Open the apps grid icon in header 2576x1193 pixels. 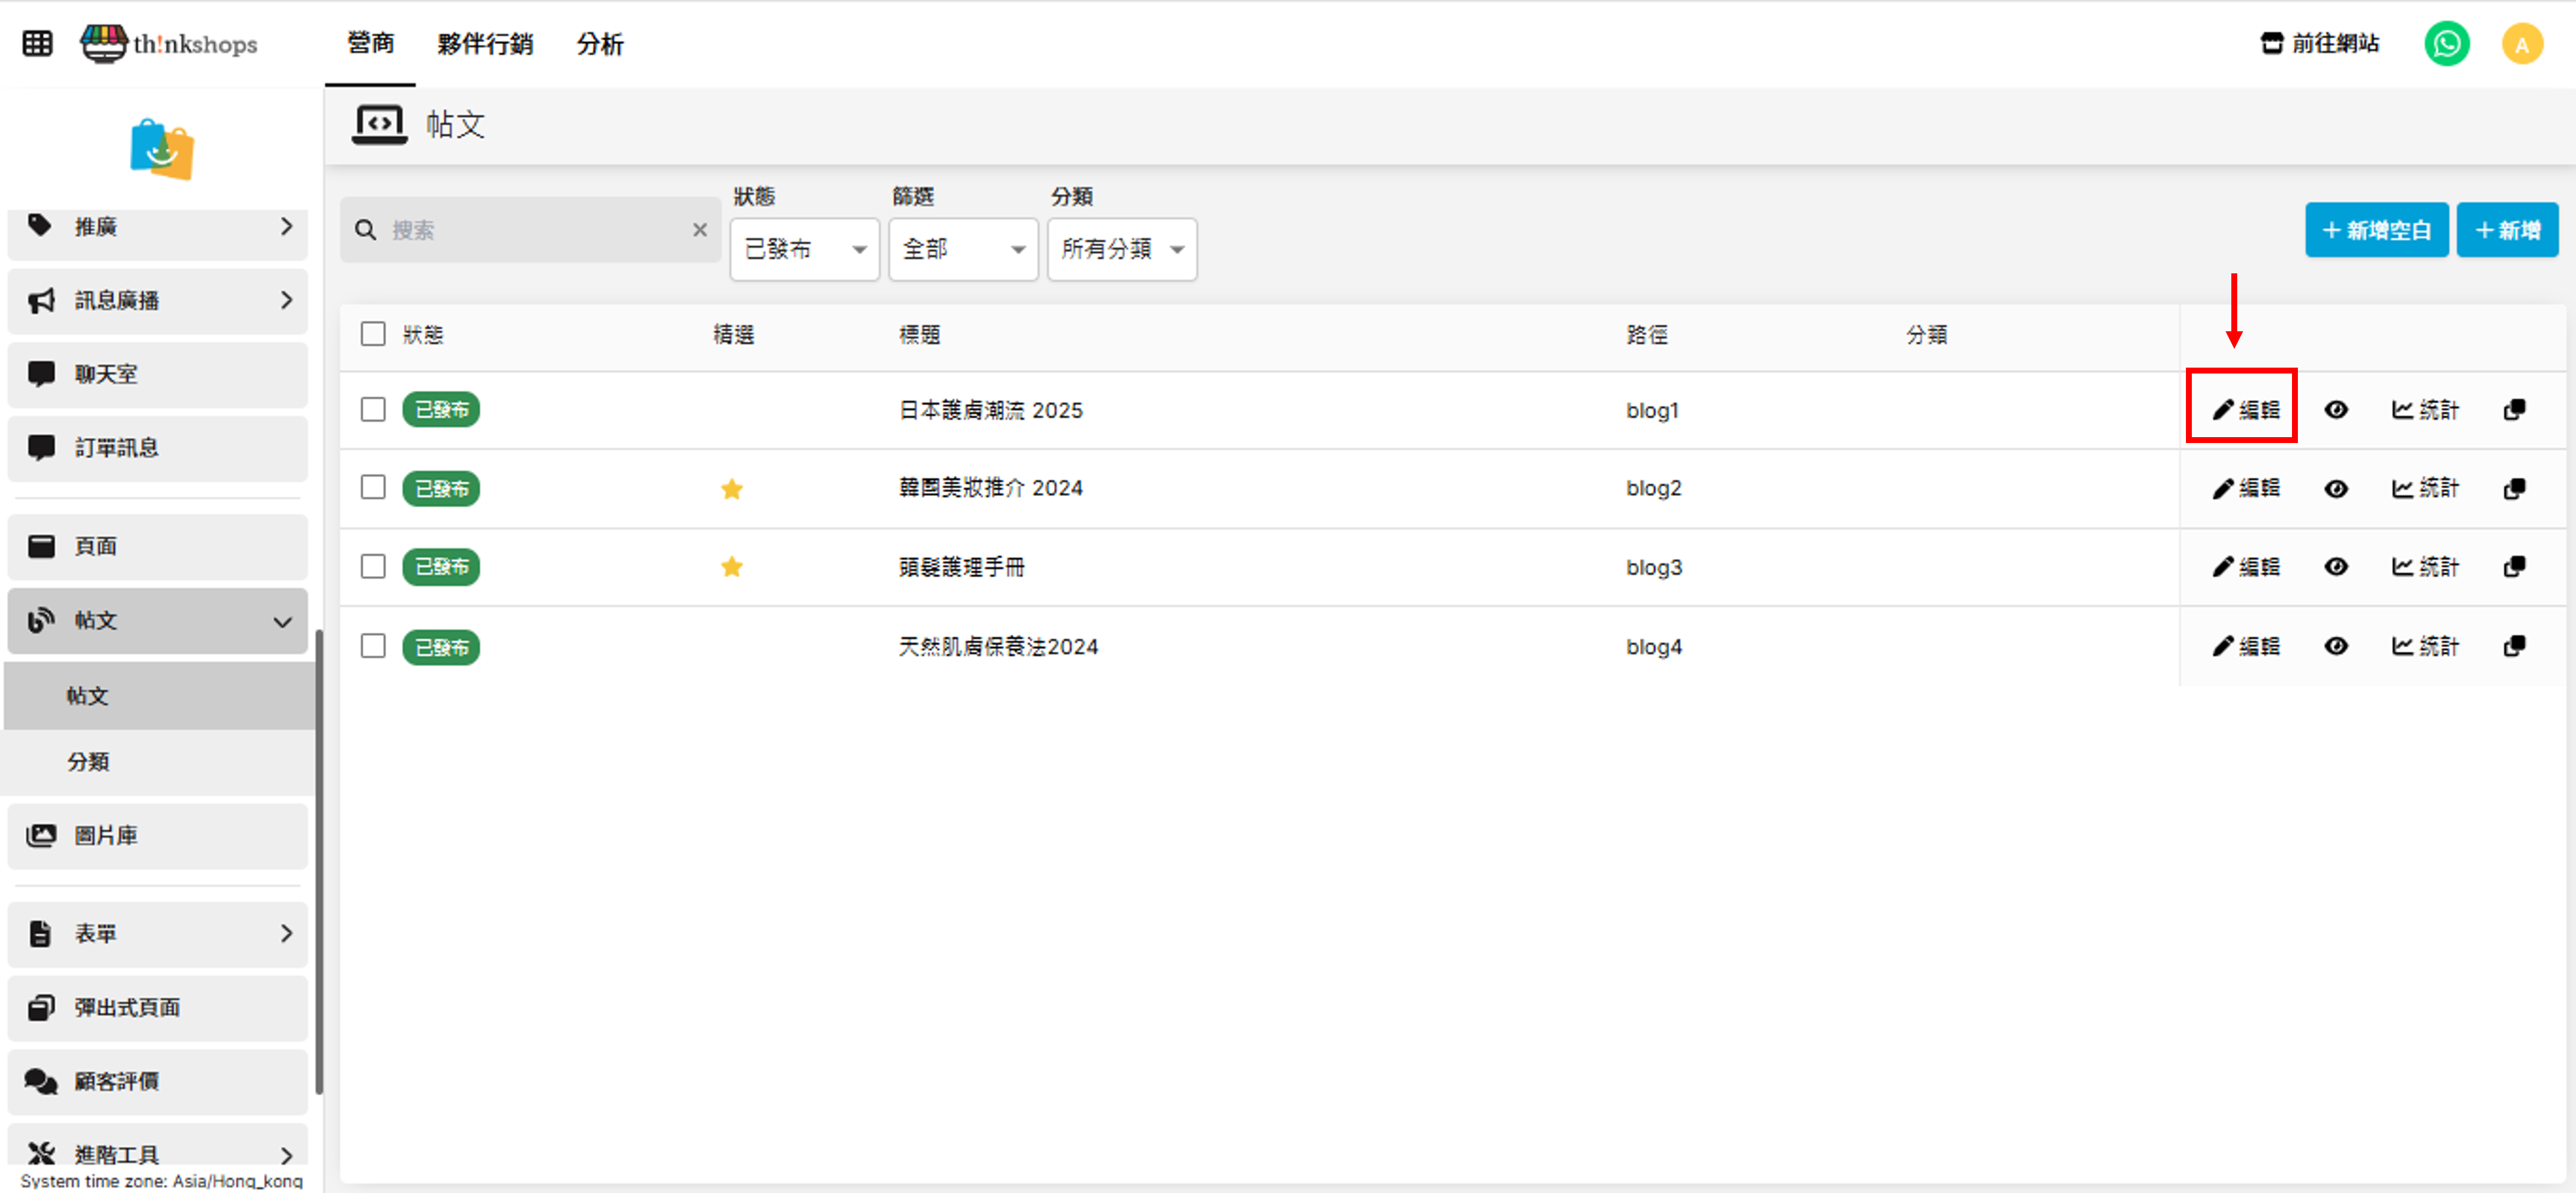(37, 44)
